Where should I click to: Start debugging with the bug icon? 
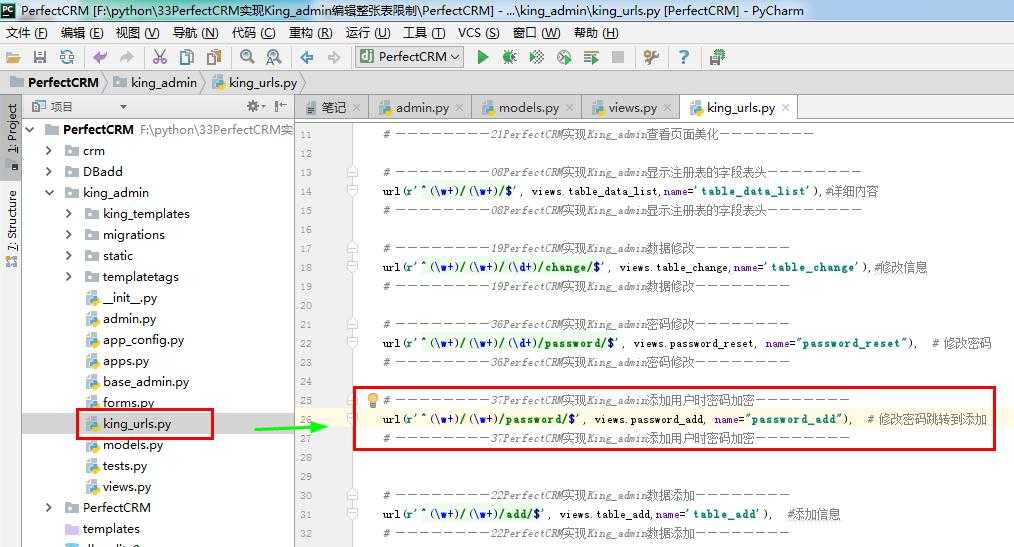(510, 58)
